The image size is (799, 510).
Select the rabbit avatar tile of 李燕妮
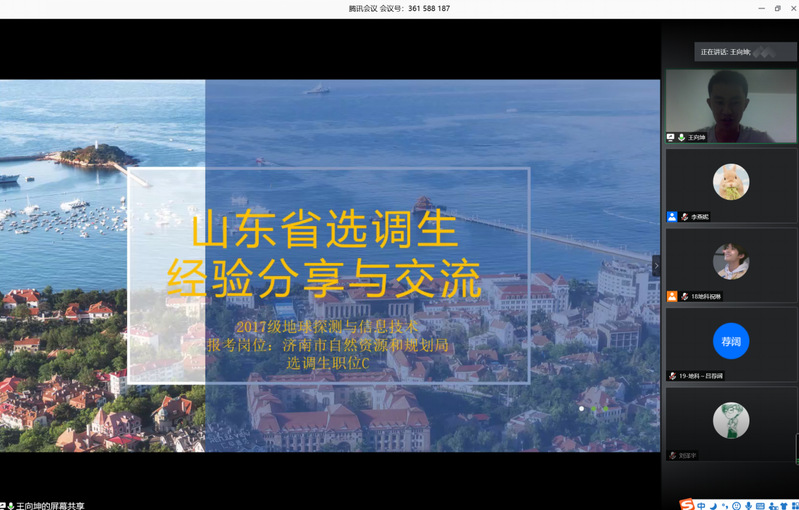tap(731, 182)
